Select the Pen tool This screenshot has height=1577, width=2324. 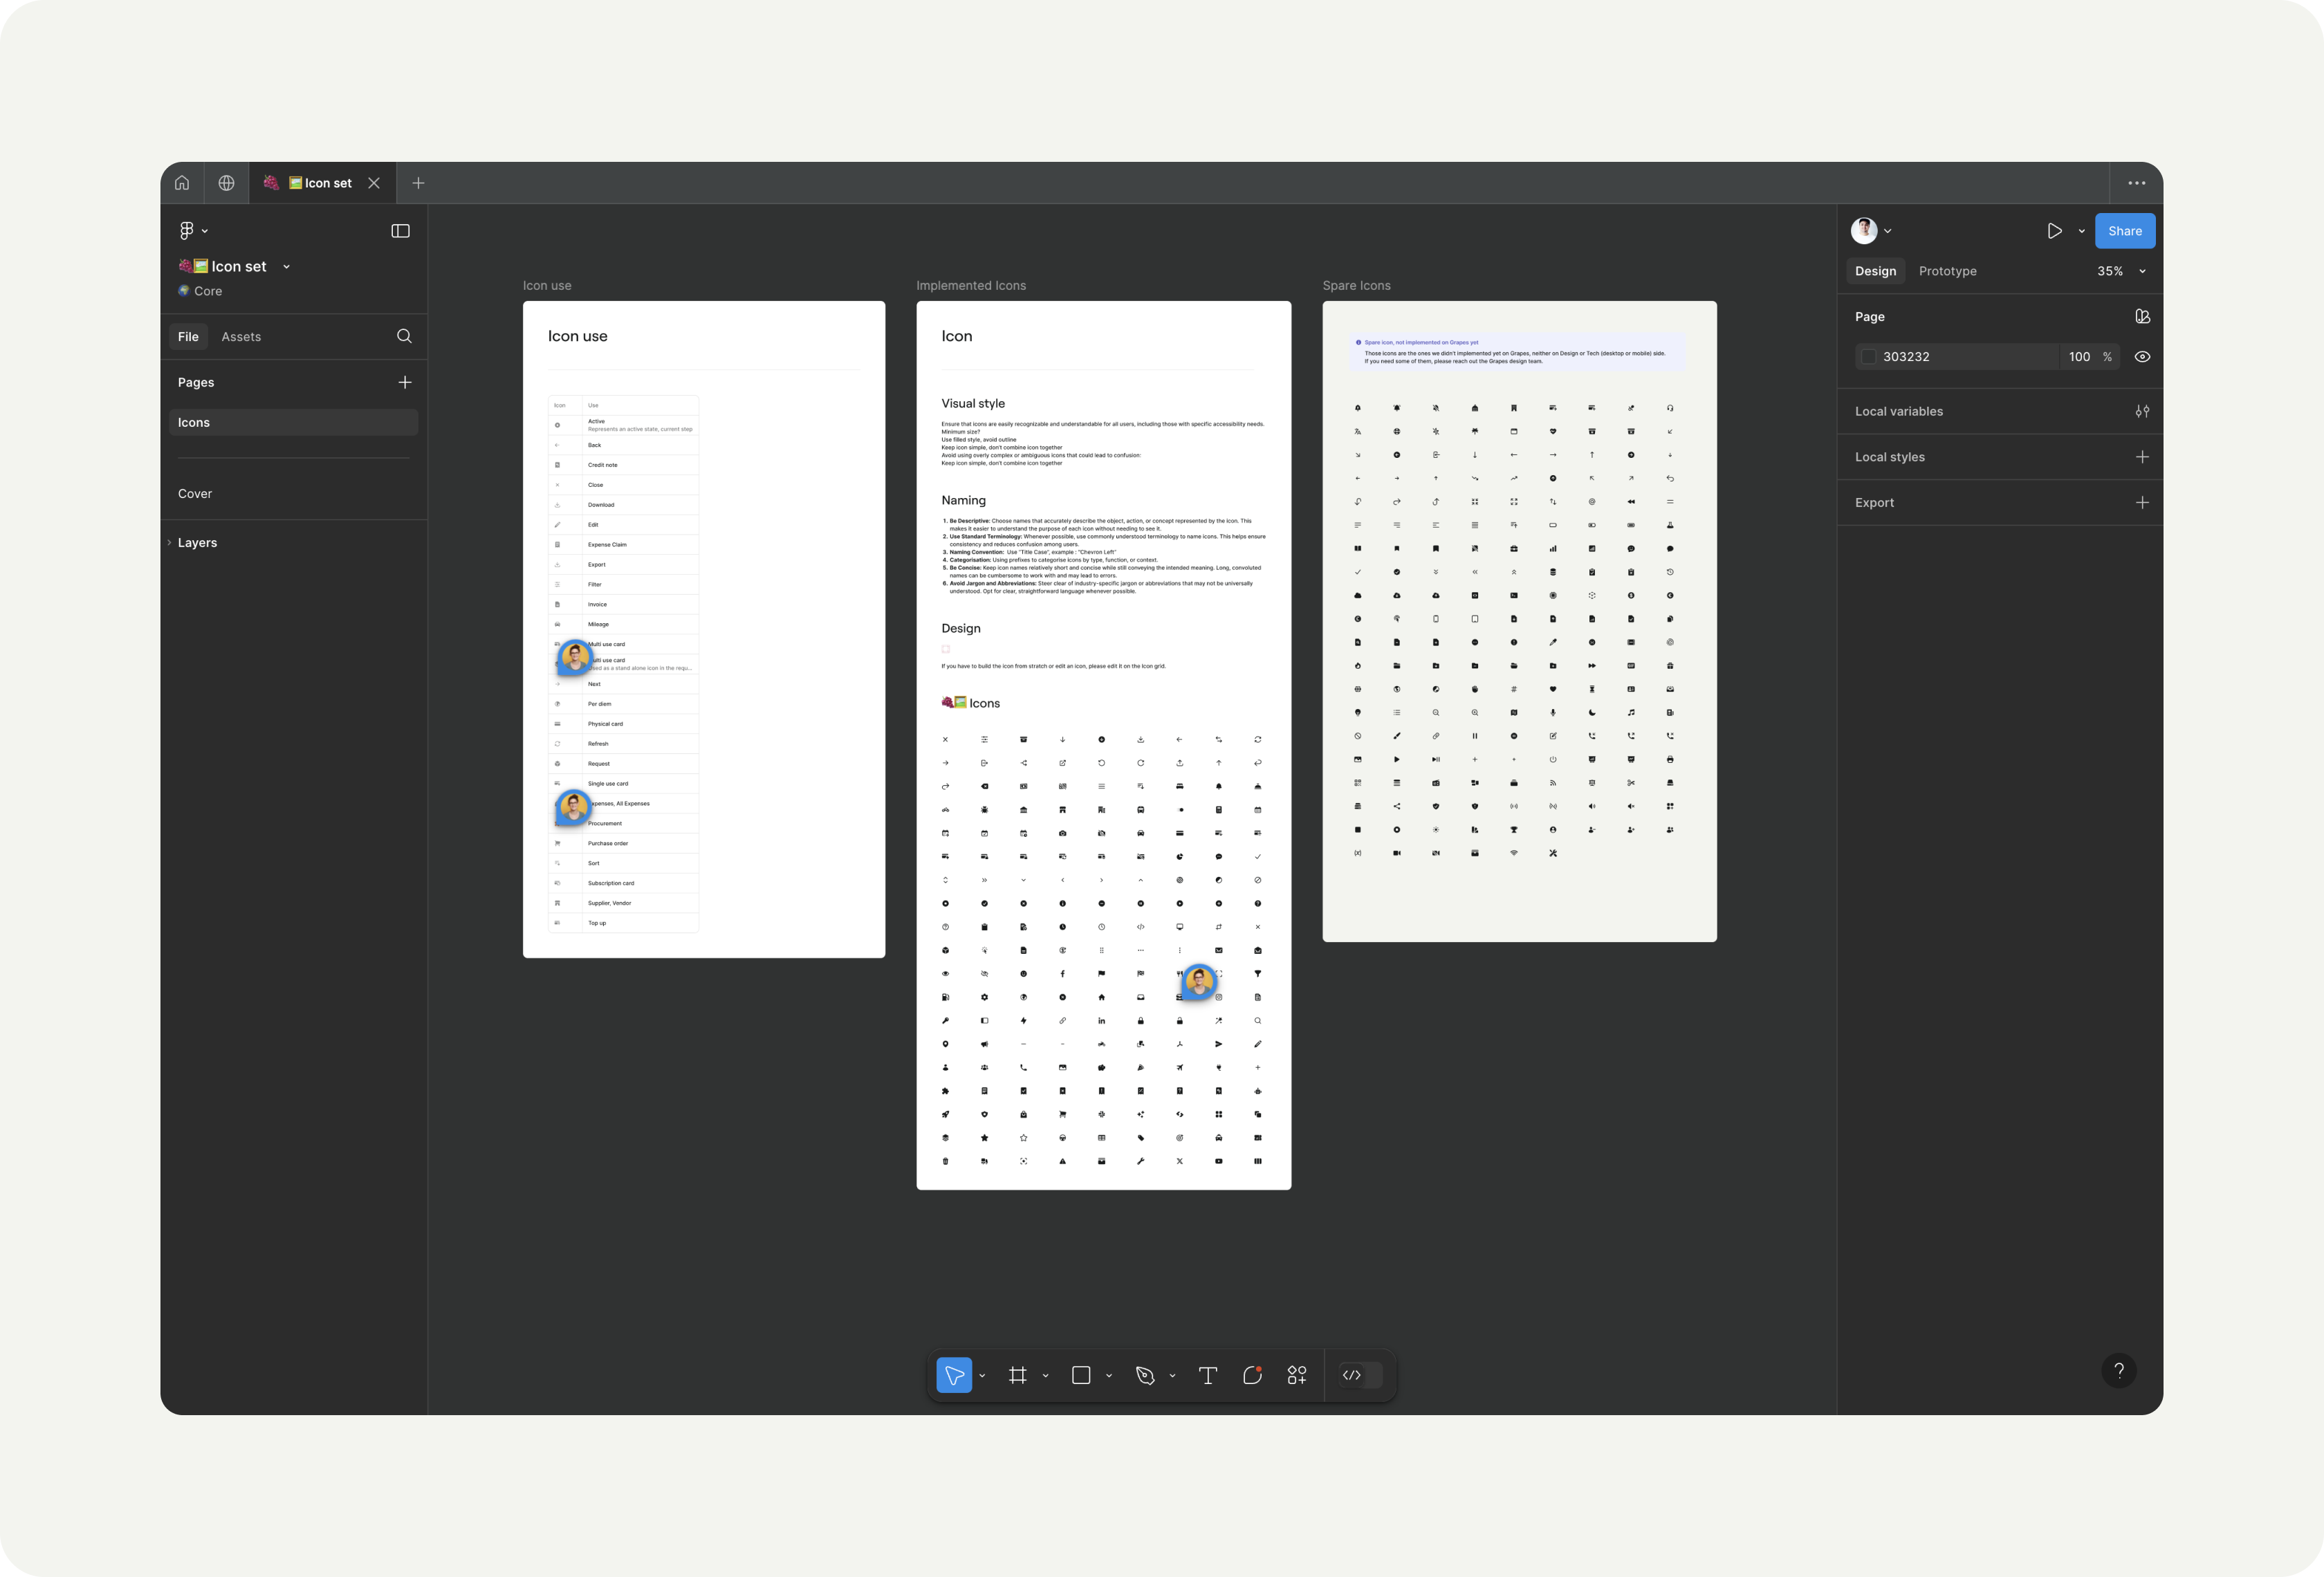(1145, 1375)
